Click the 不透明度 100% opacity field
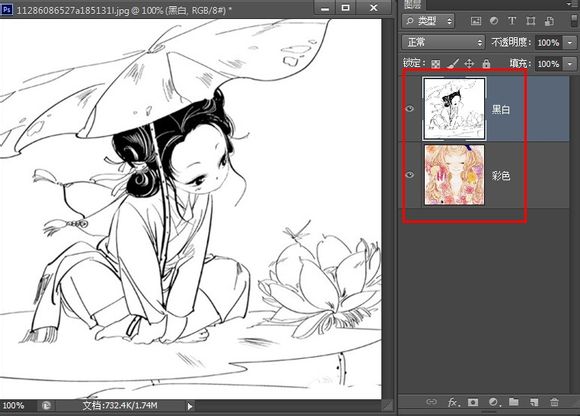The height and width of the screenshot is (416, 580). coord(548,43)
